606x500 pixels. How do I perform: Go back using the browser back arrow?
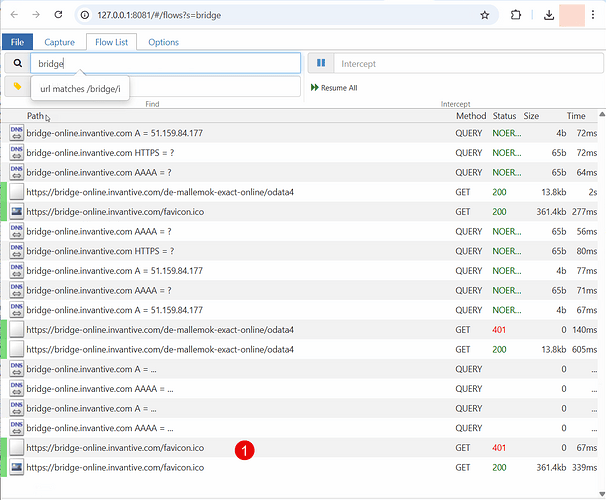coord(14,15)
